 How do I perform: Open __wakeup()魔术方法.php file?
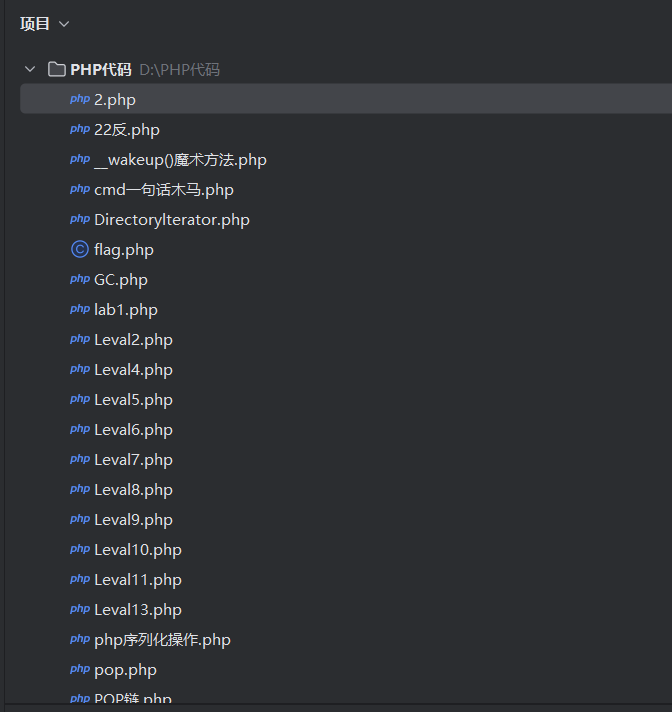tap(180, 160)
